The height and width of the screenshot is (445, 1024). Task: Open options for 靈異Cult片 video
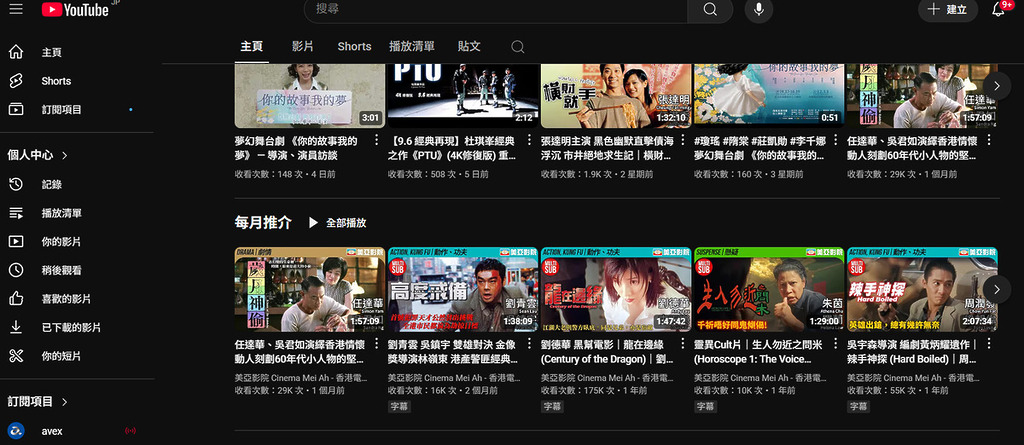click(x=836, y=344)
